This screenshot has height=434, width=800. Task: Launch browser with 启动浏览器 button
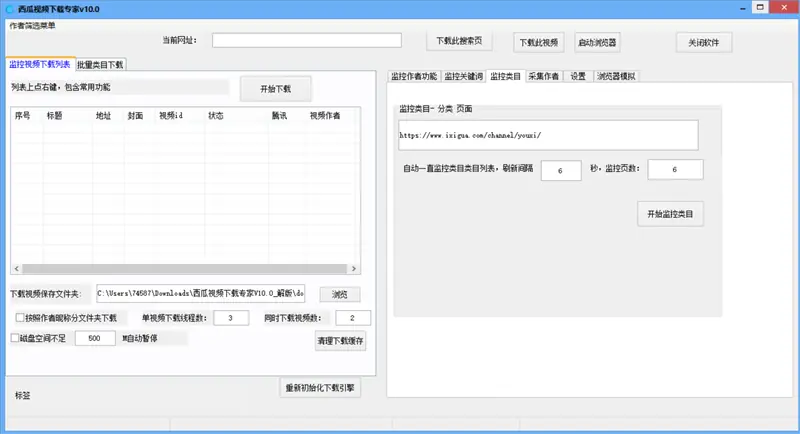[x=597, y=42]
